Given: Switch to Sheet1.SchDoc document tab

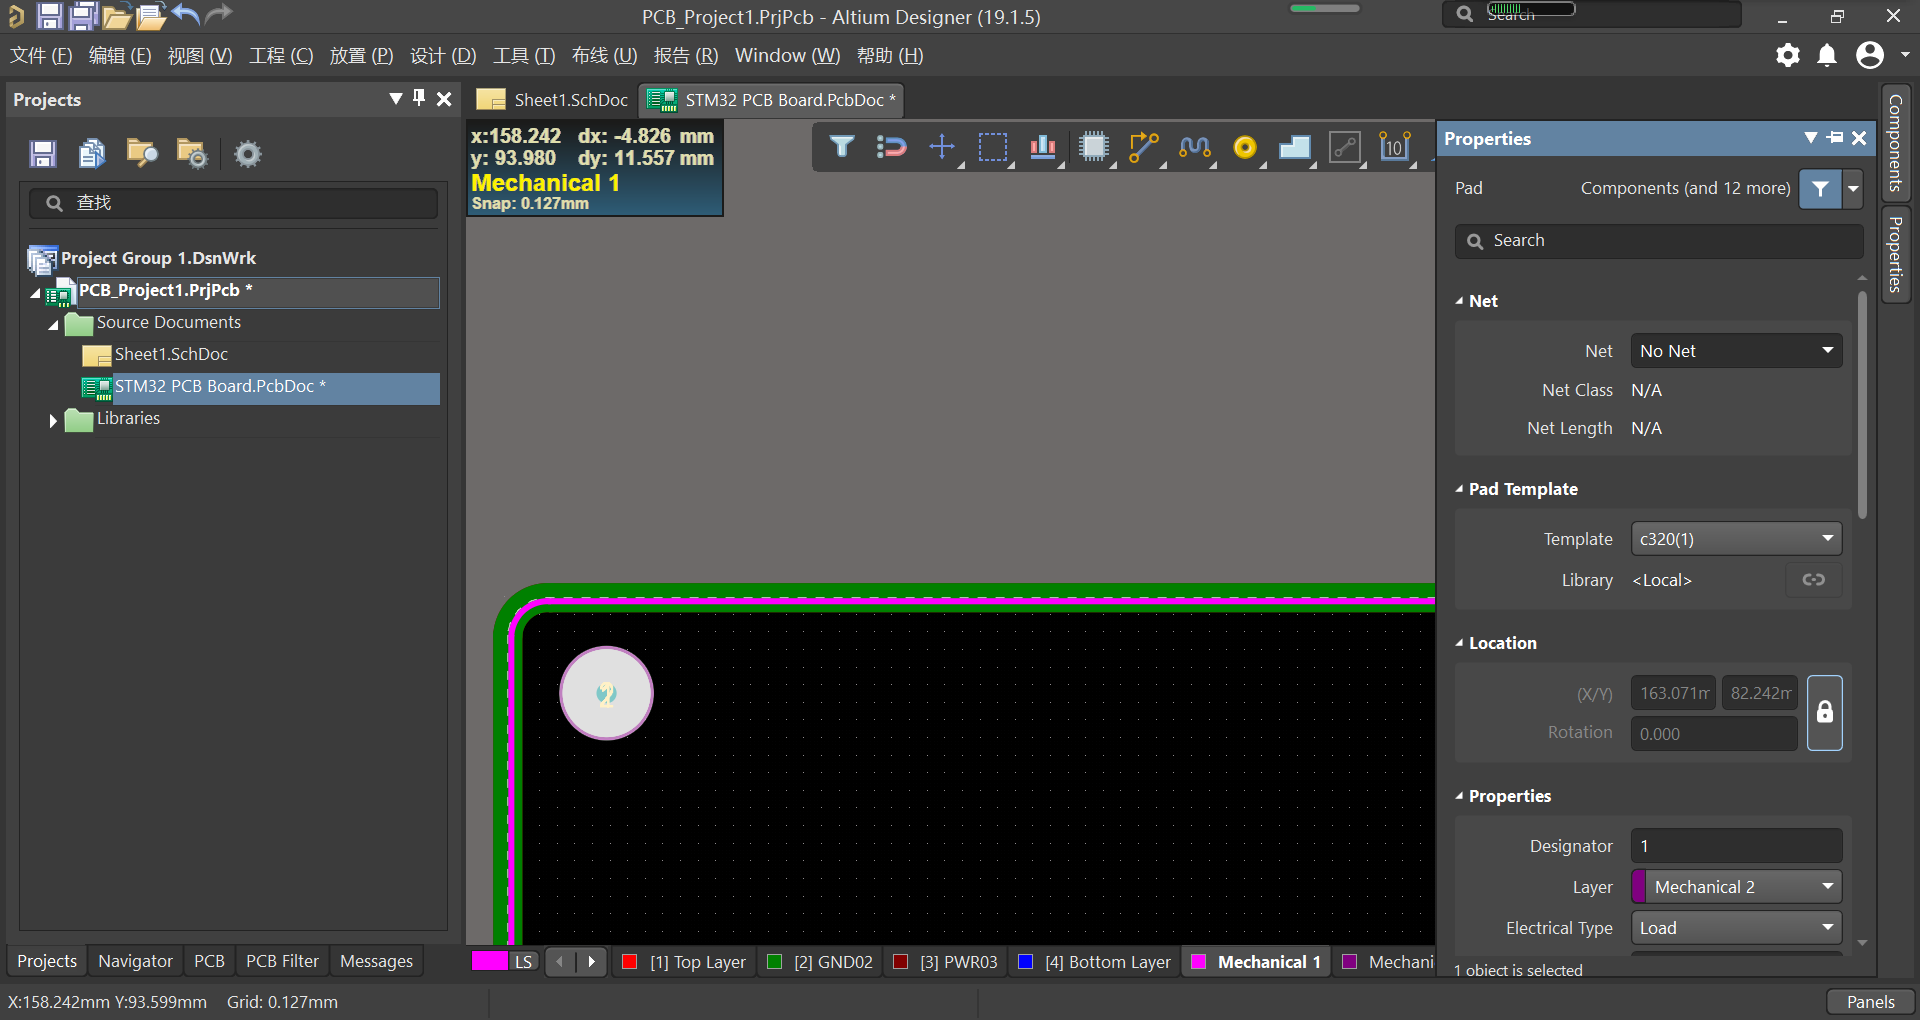Looking at the screenshot, I should (553, 100).
